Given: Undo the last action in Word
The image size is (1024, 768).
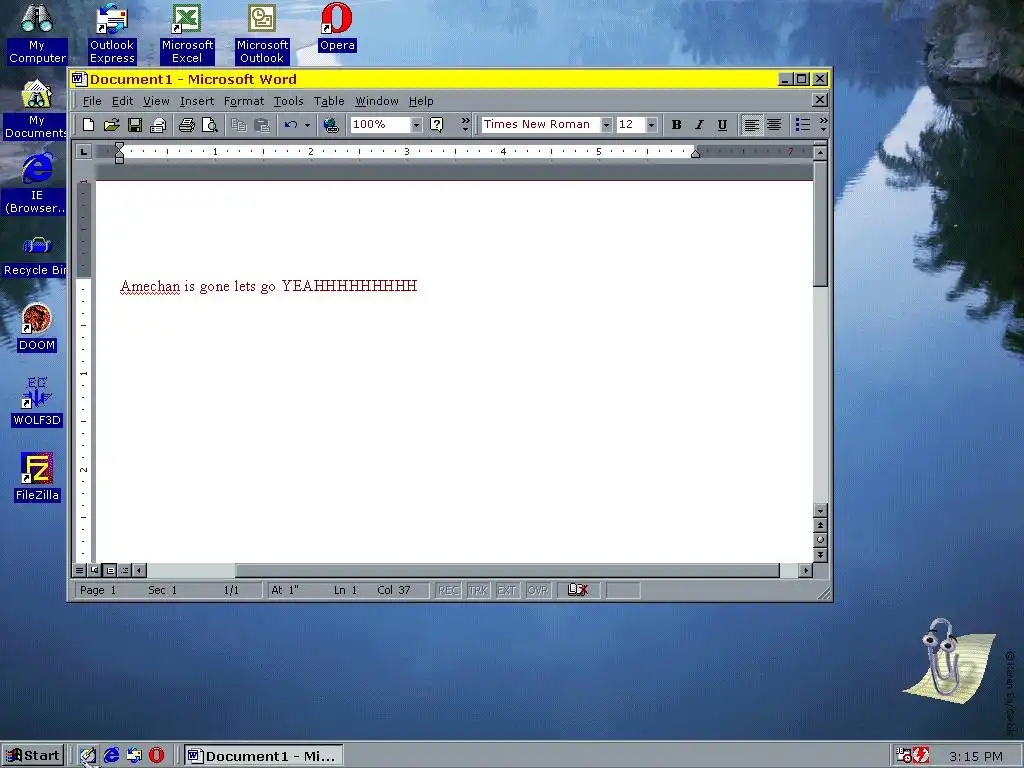Looking at the screenshot, I should pos(291,125).
